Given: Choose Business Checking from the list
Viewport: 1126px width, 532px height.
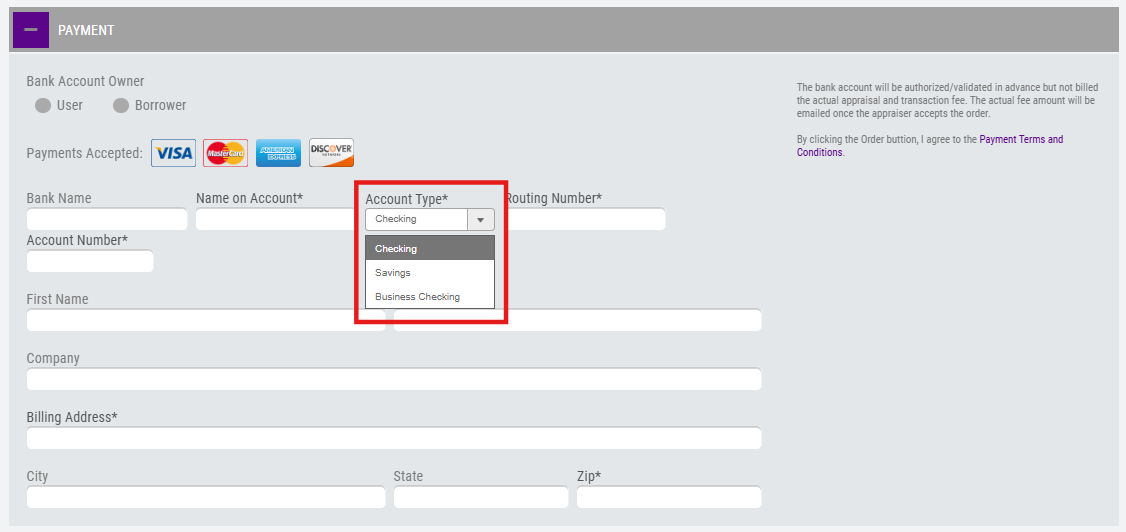Looking at the screenshot, I should 430,297.
